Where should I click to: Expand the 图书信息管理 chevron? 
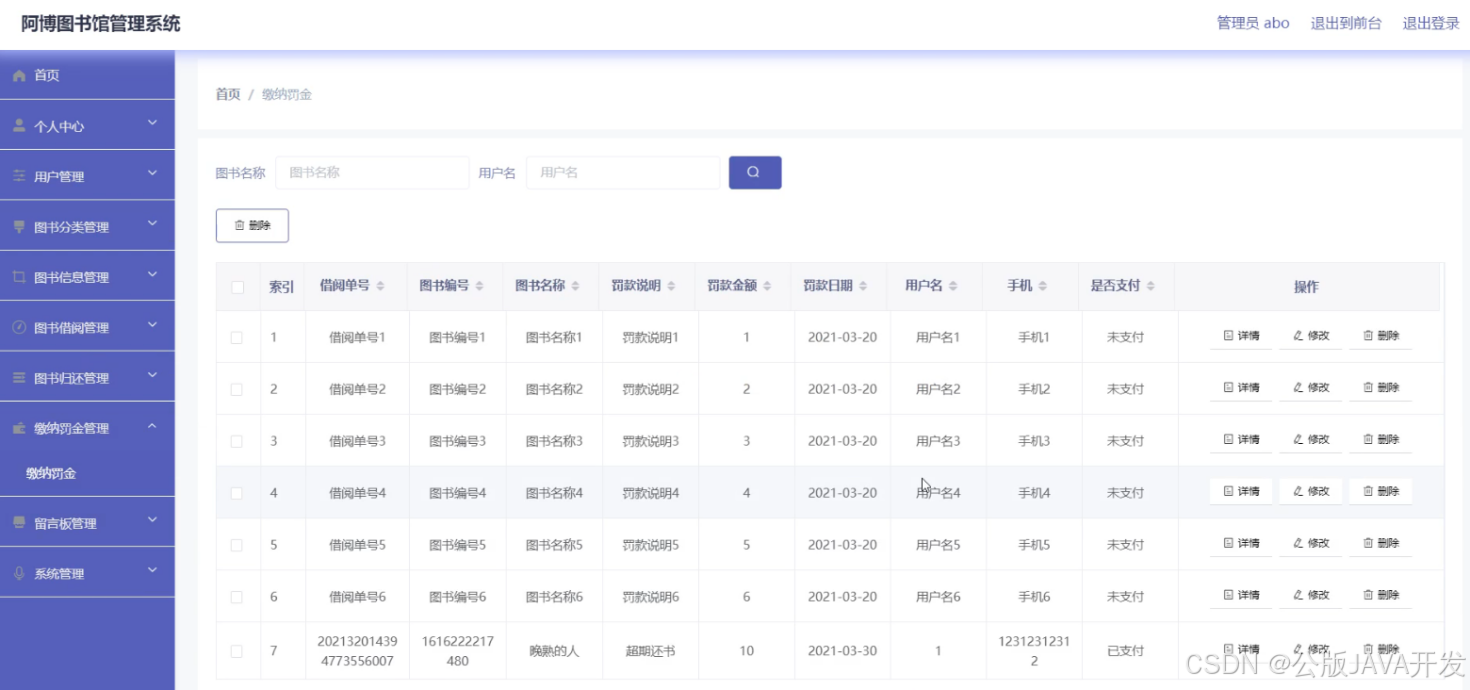point(152,274)
